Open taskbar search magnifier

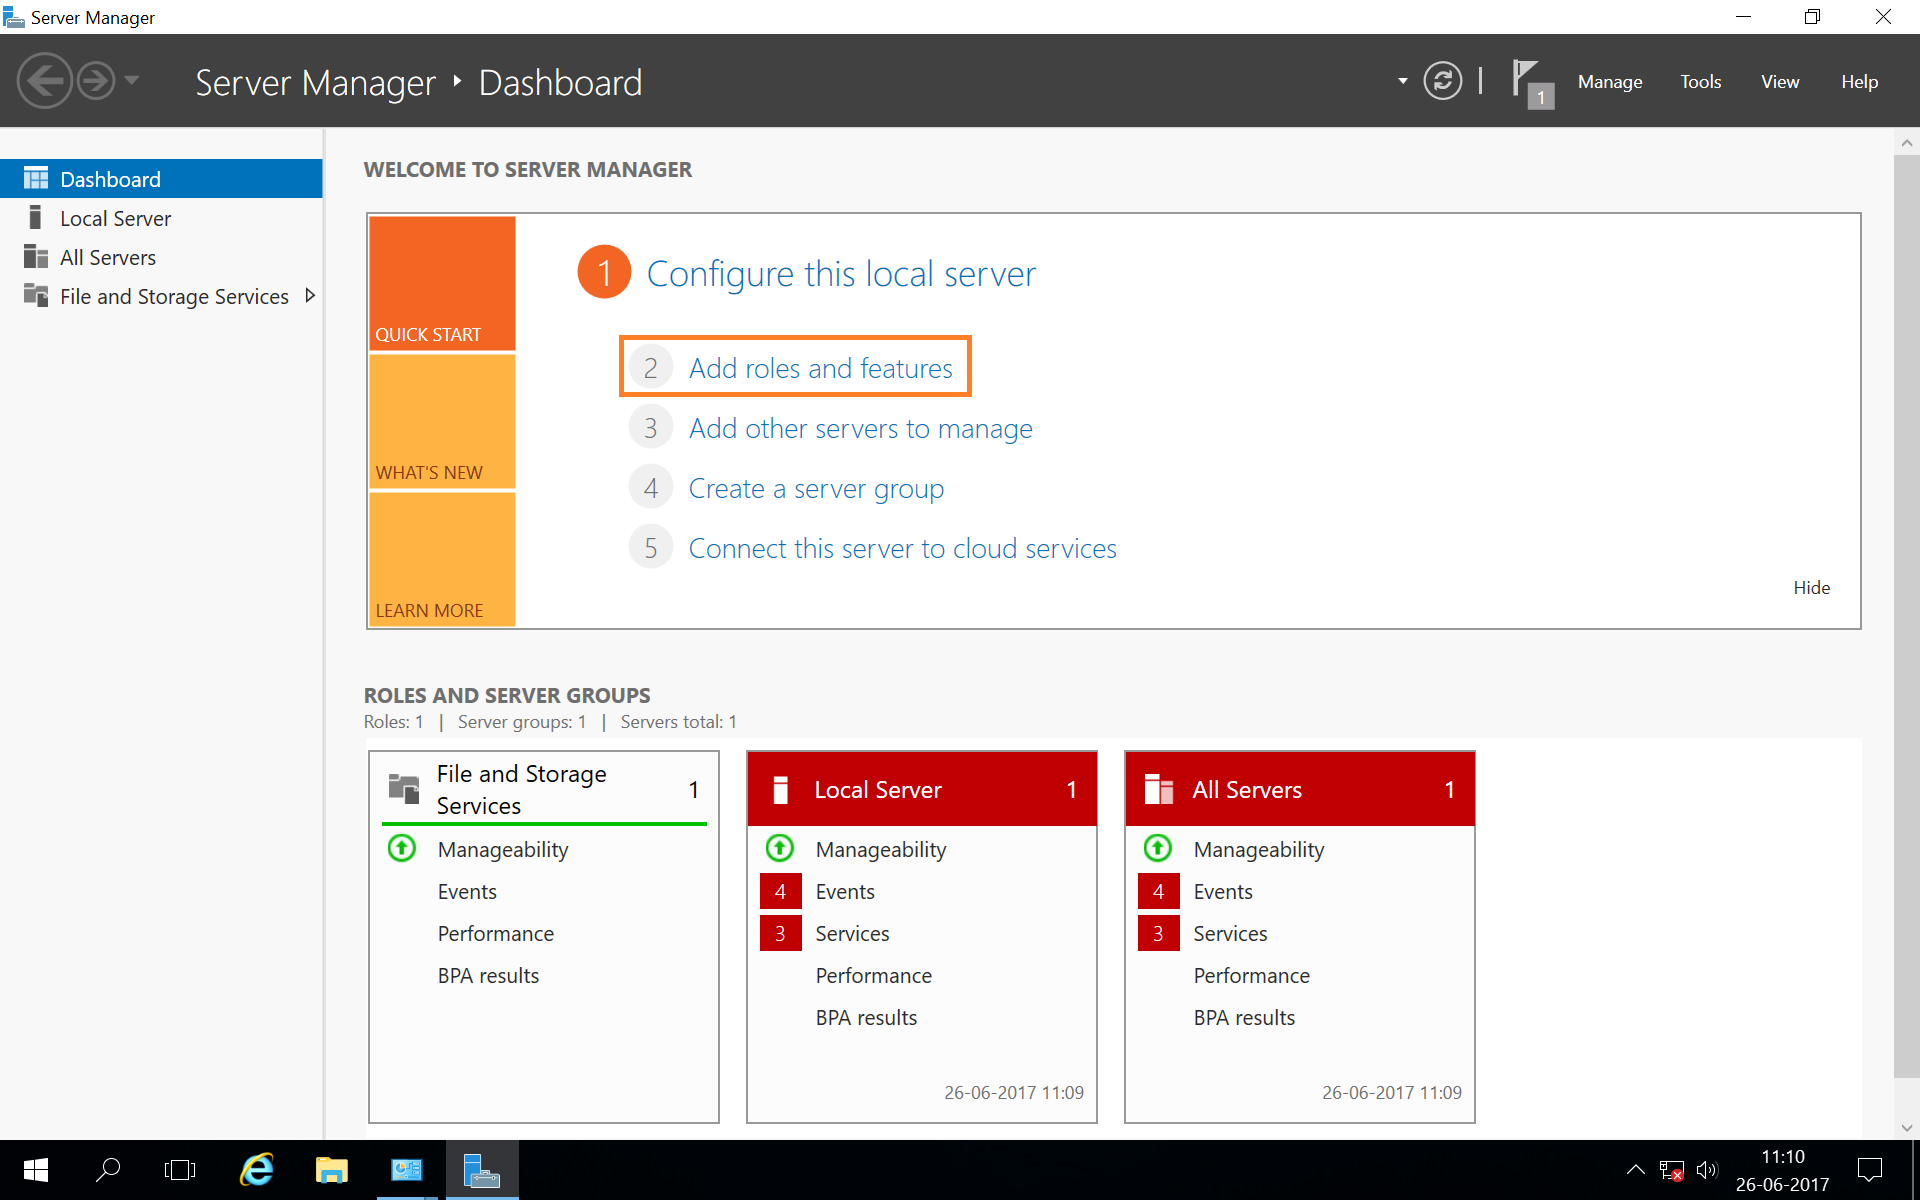[x=108, y=1170]
